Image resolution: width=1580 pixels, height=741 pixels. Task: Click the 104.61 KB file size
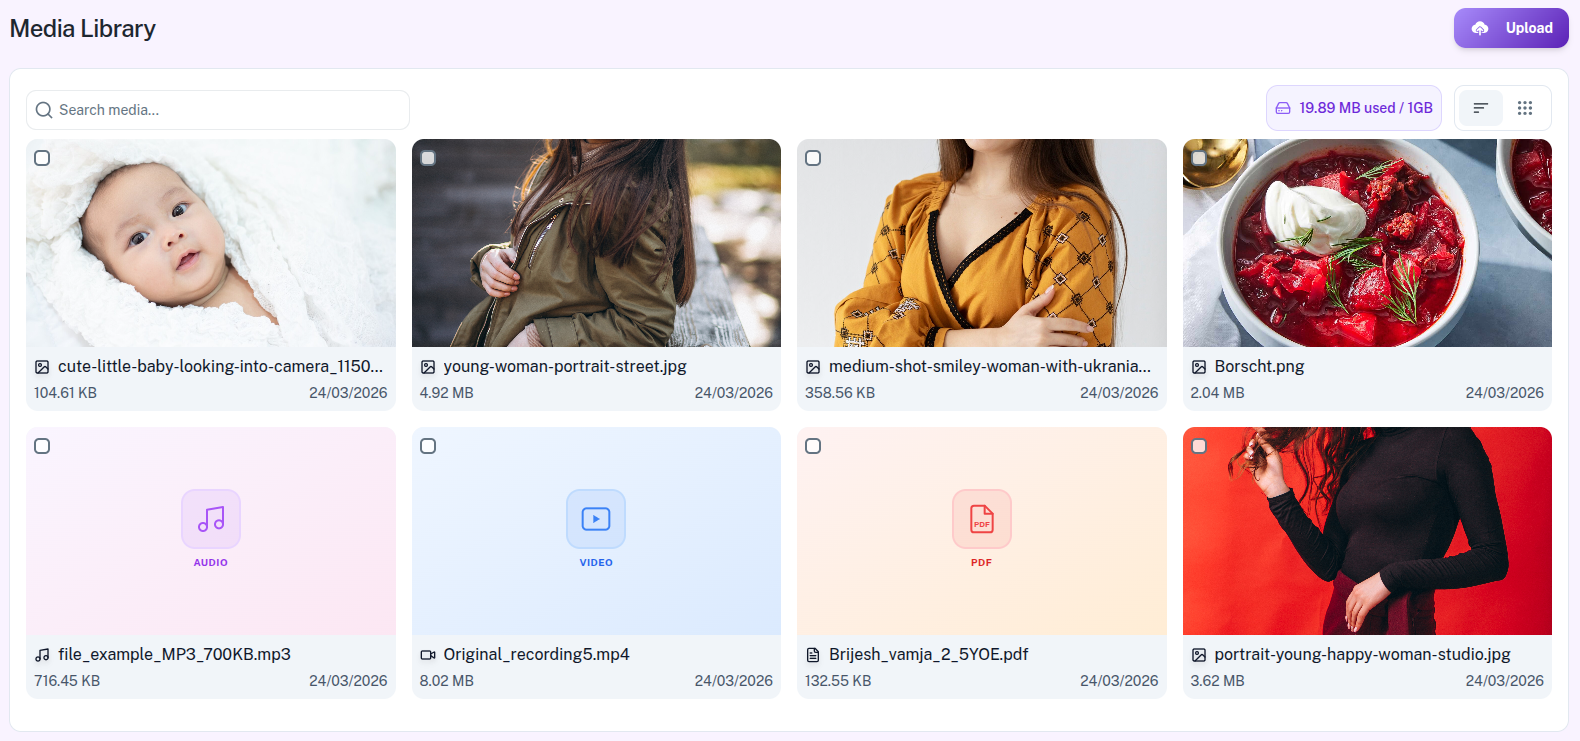65,393
